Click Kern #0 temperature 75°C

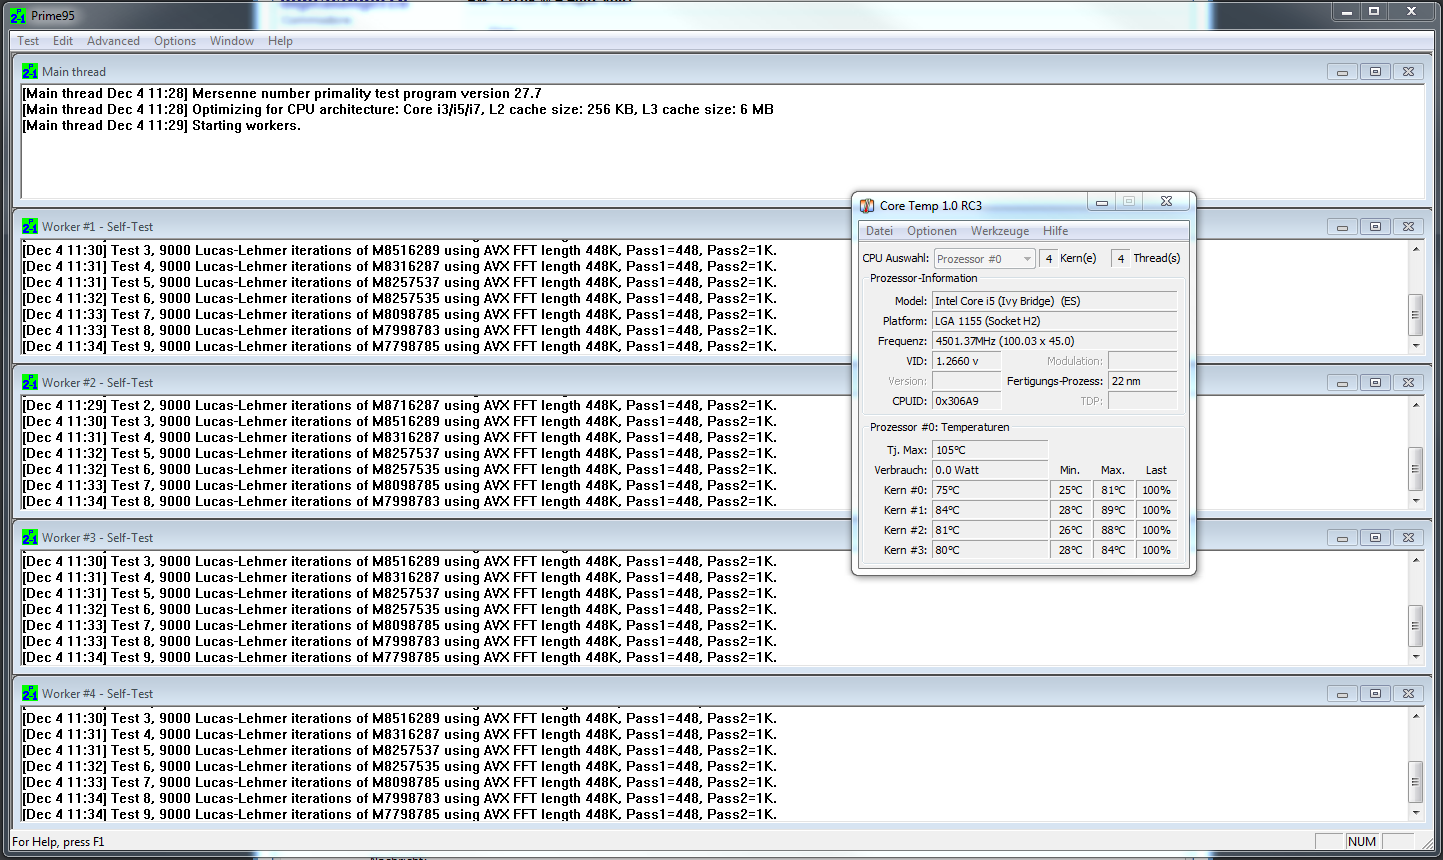click(990, 490)
